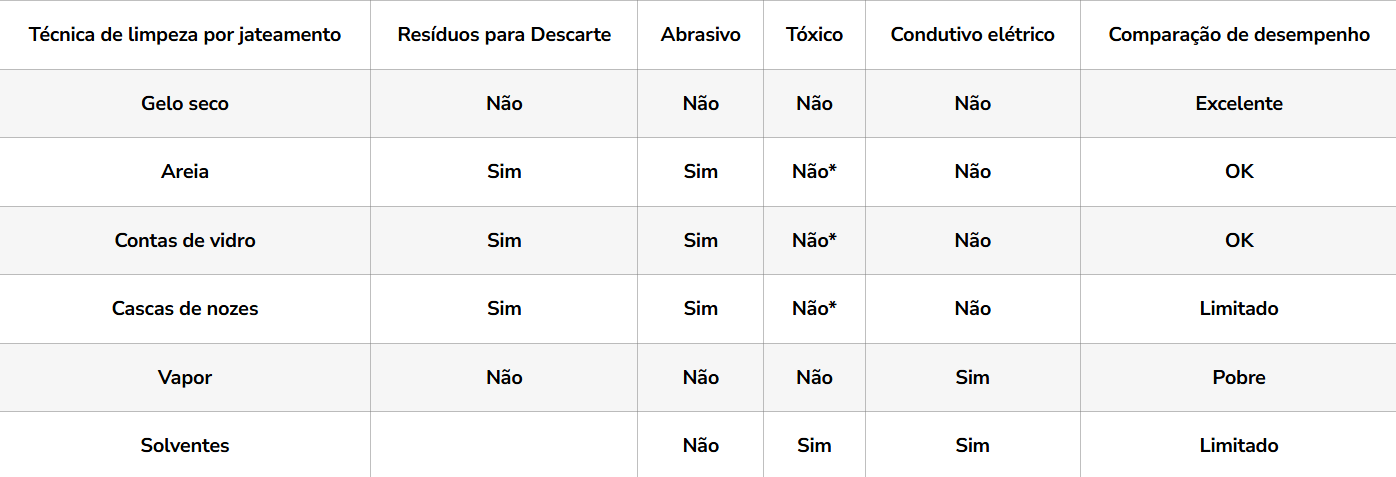Click 'Não*' toxic cell in Areia row
This screenshot has width=1396, height=477.
[815, 172]
